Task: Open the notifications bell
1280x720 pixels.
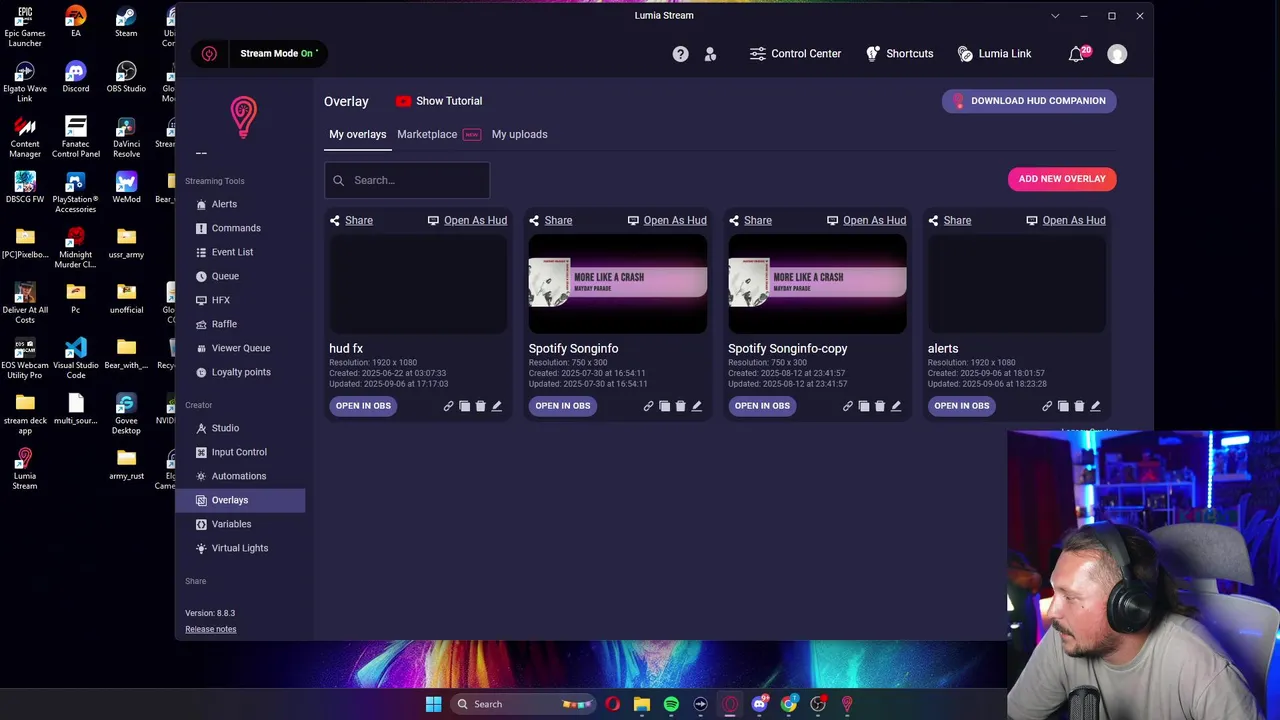Action: (1076, 54)
